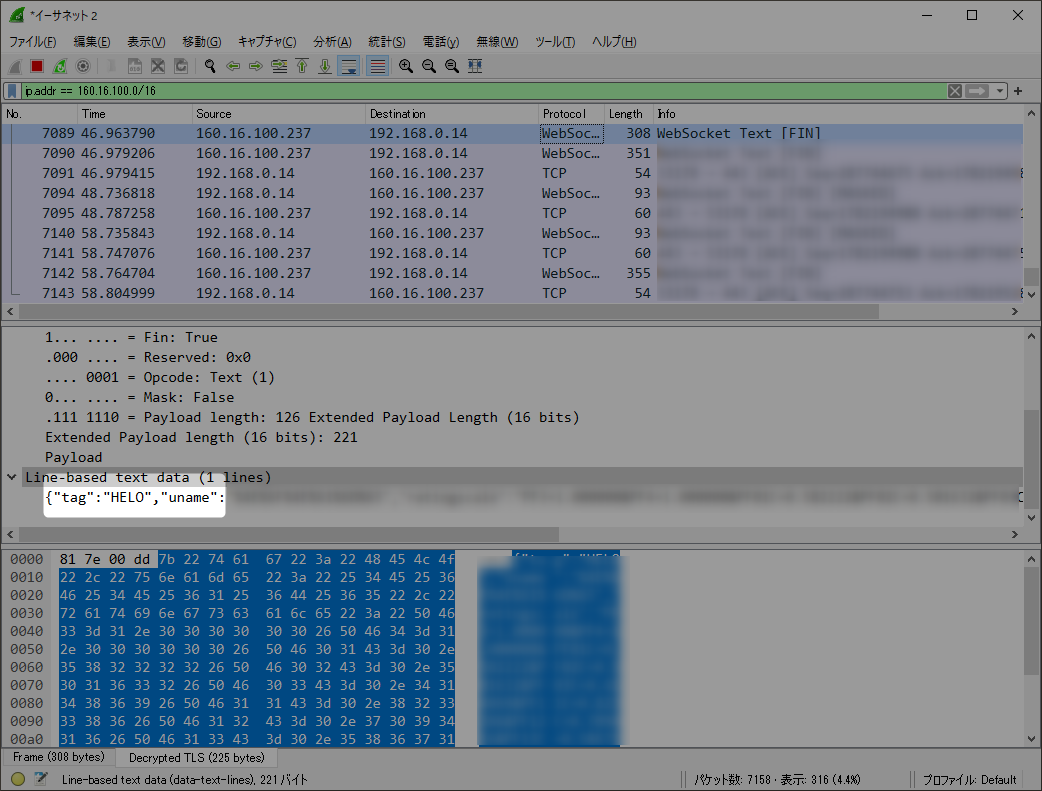Sort packets by Source column
The image size is (1042, 791).
click(279, 114)
